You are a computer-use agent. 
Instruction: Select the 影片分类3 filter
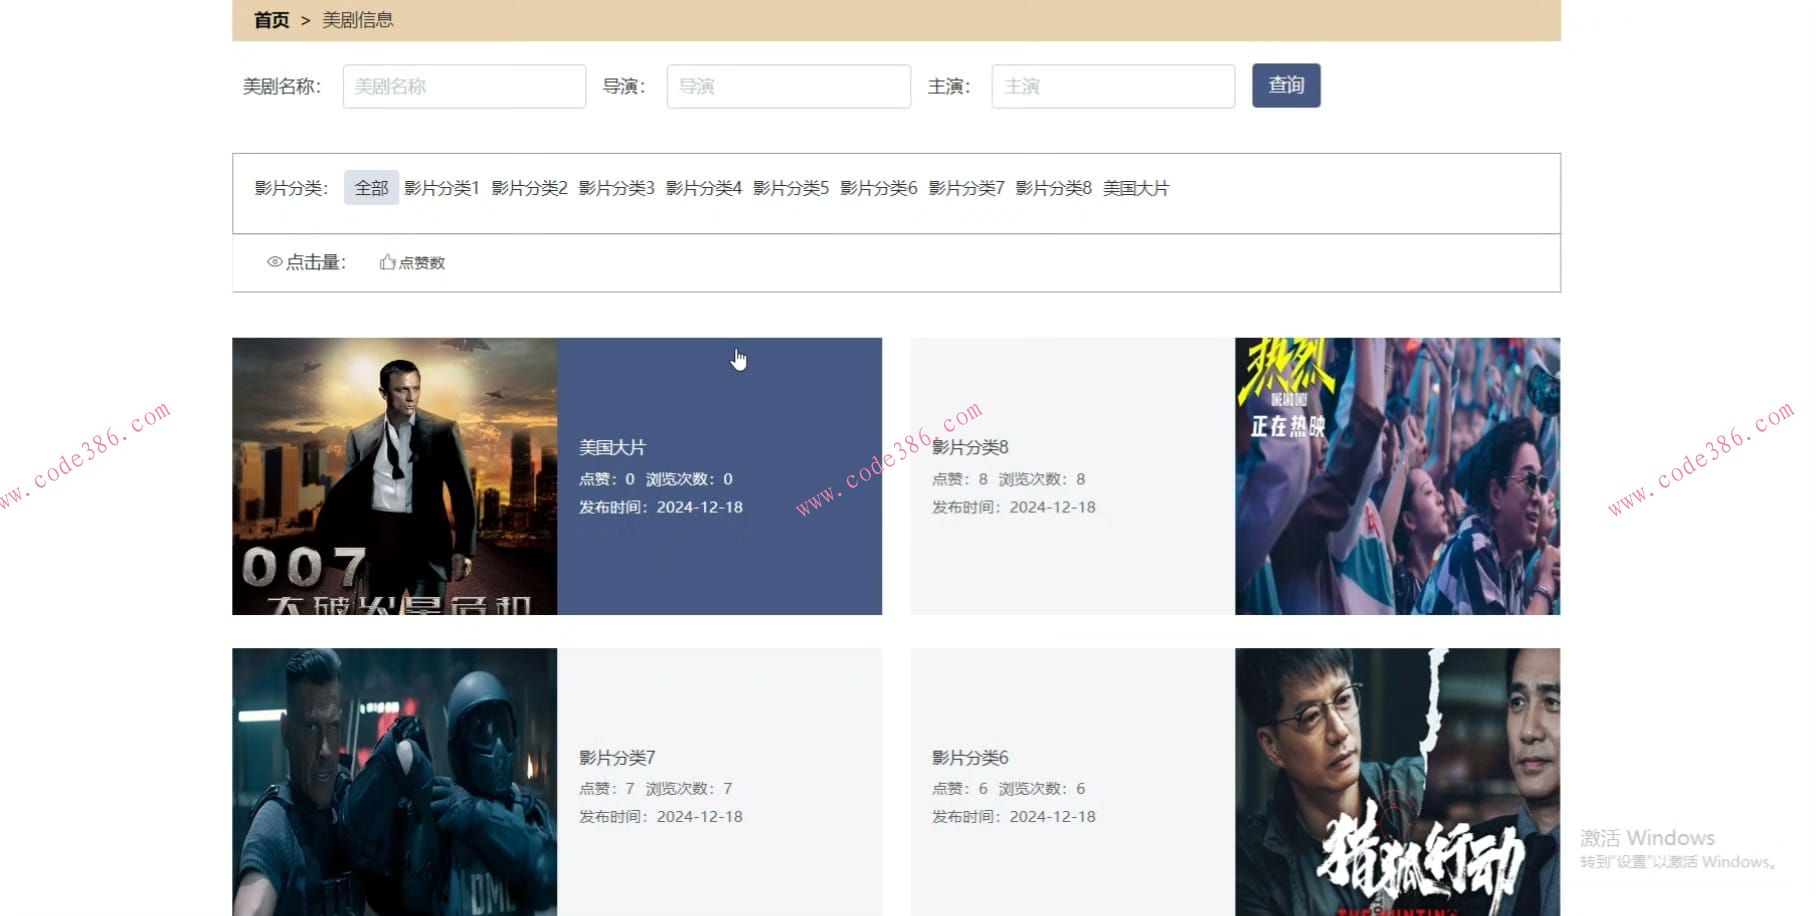[x=617, y=186]
